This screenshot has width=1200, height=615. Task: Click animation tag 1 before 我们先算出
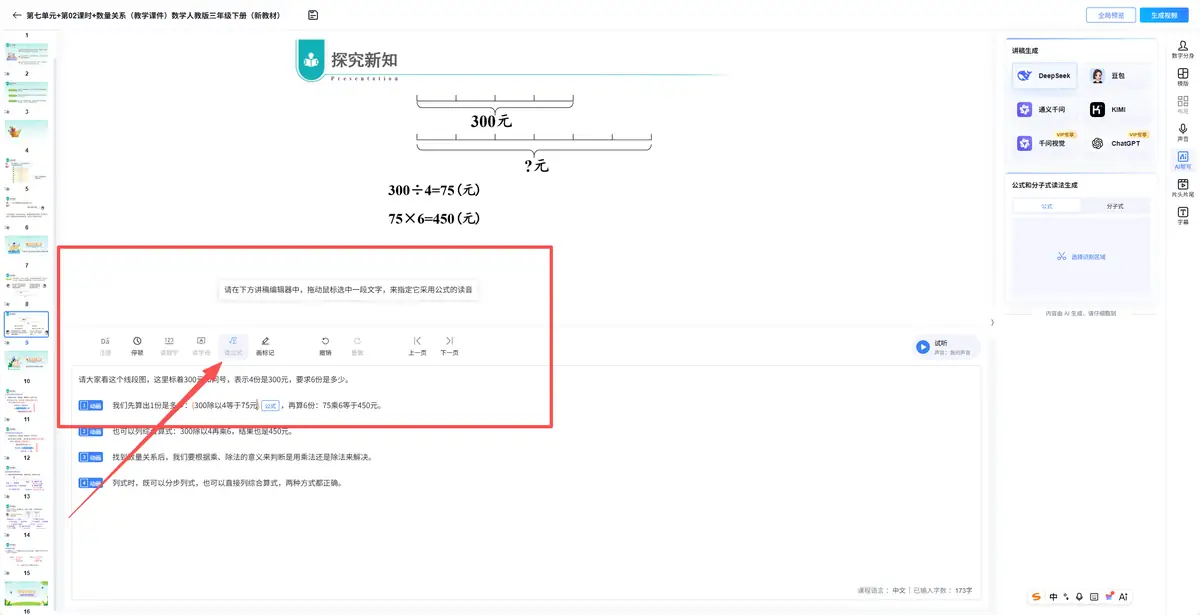click(x=92, y=405)
